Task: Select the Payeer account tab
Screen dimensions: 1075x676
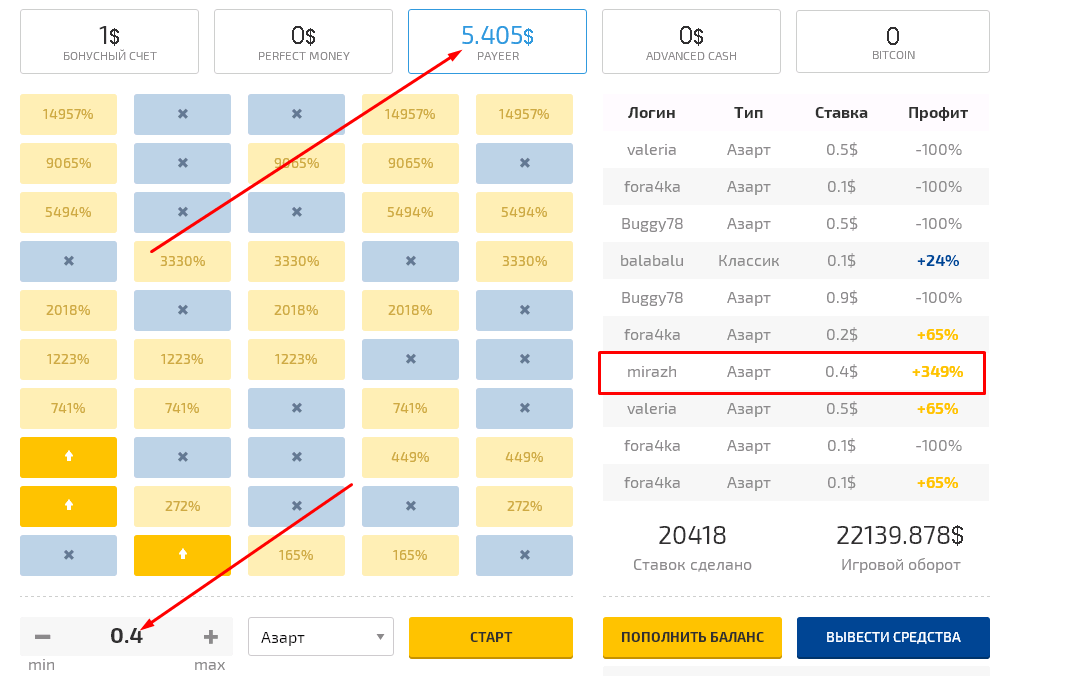Action: (x=497, y=41)
